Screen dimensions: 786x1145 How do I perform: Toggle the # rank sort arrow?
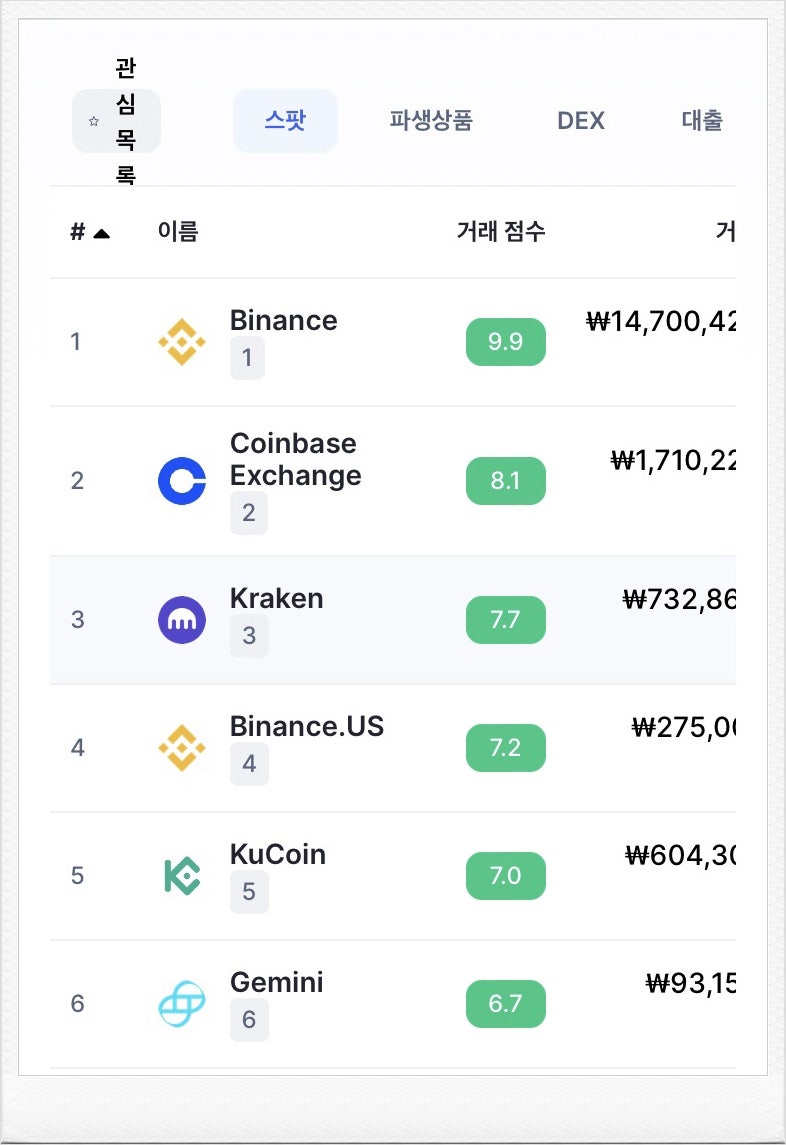(x=101, y=233)
